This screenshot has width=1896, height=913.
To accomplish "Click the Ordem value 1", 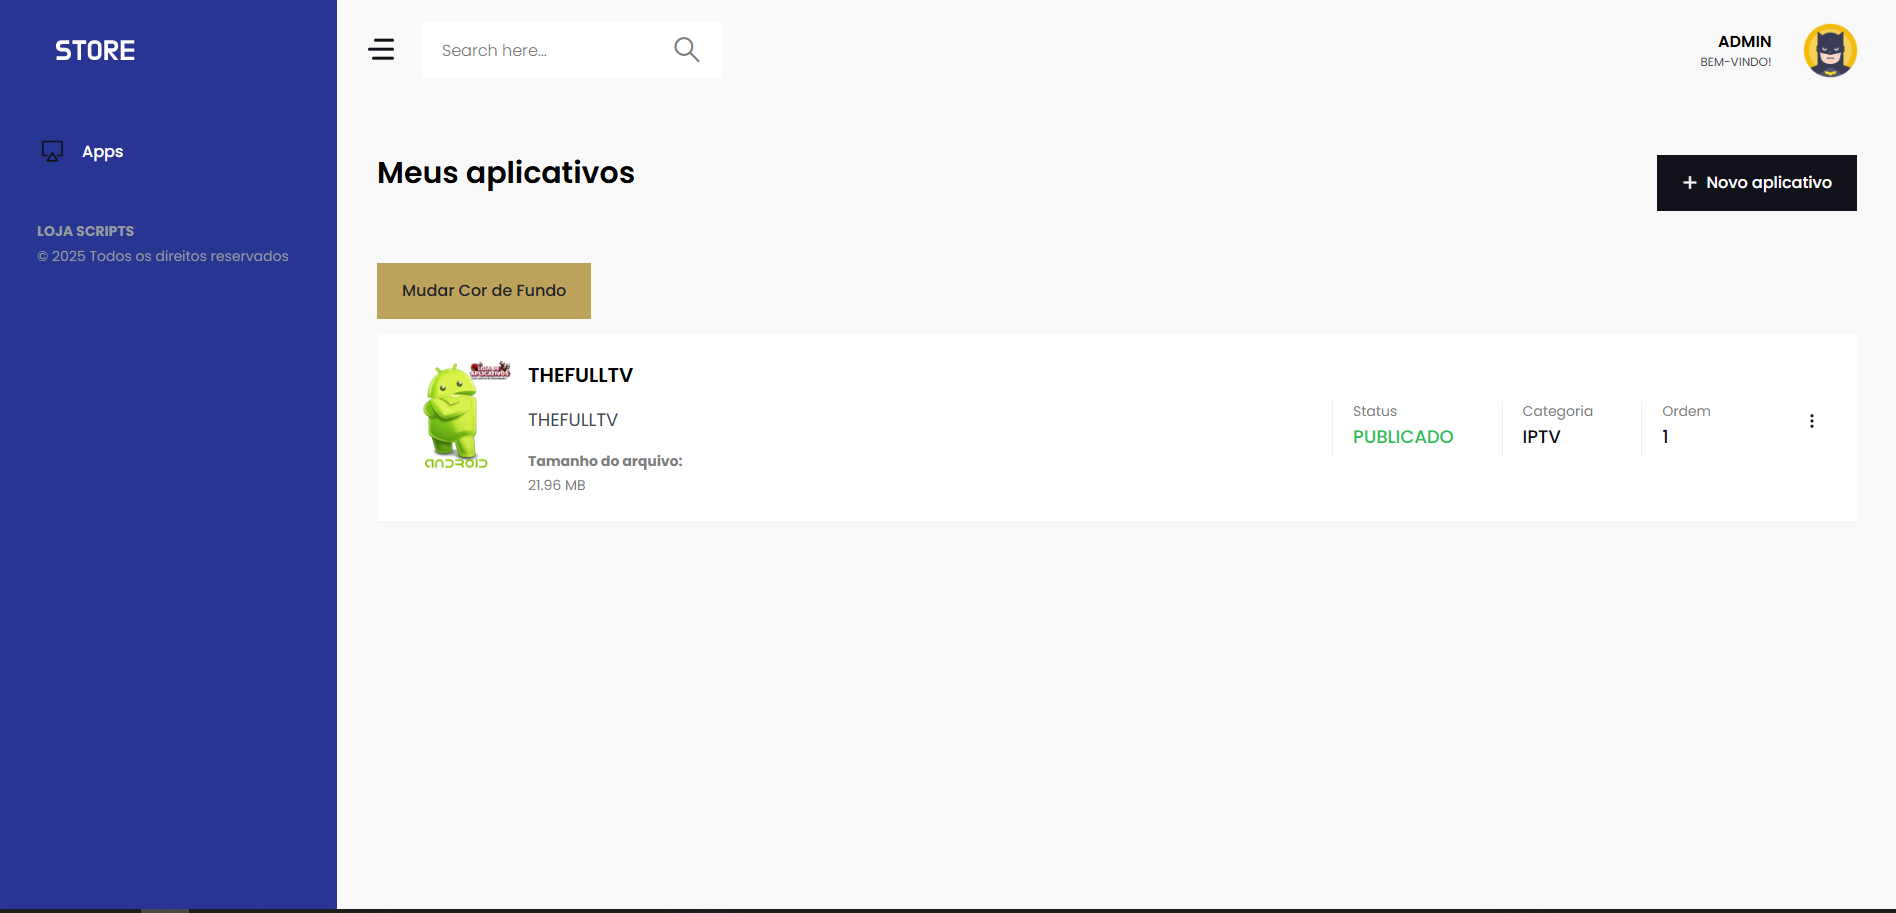I will [1665, 437].
